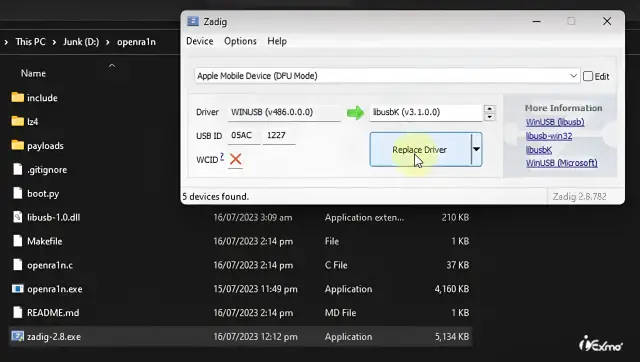Click the 'Application exten...' type cell

tap(364, 218)
